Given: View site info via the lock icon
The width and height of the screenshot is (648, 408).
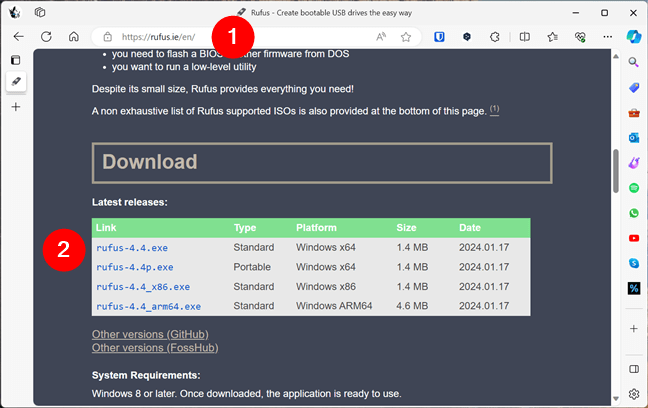Looking at the screenshot, I should coord(107,37).
